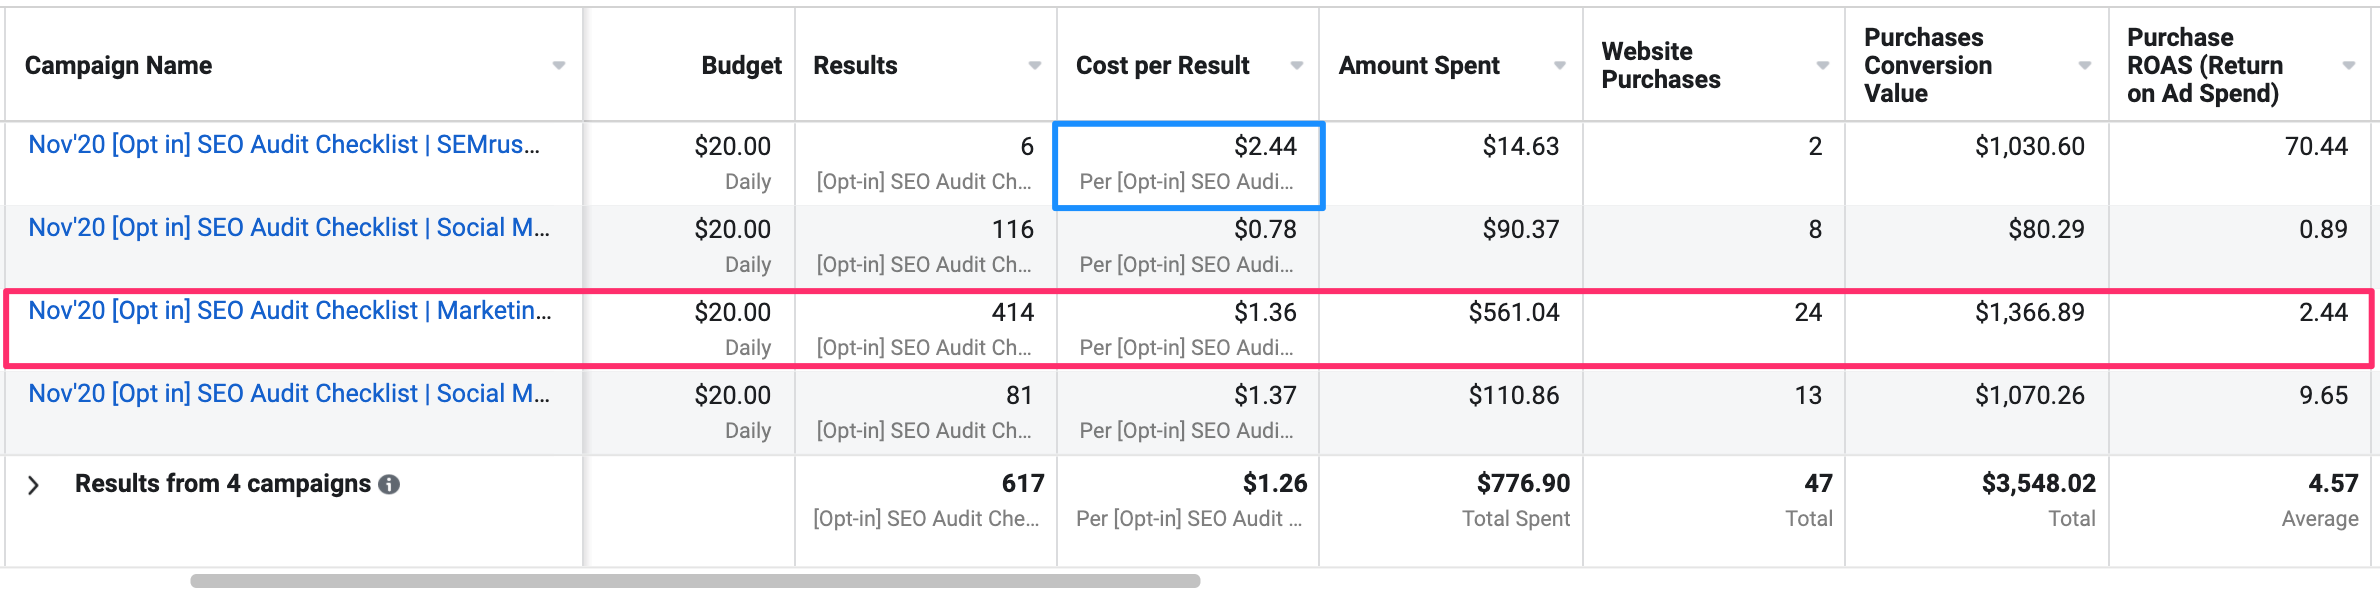Open the Amount Spent column dropdown arrow
The height and width of the screenshot is (600, 2380).
(x=1560, y=66)
